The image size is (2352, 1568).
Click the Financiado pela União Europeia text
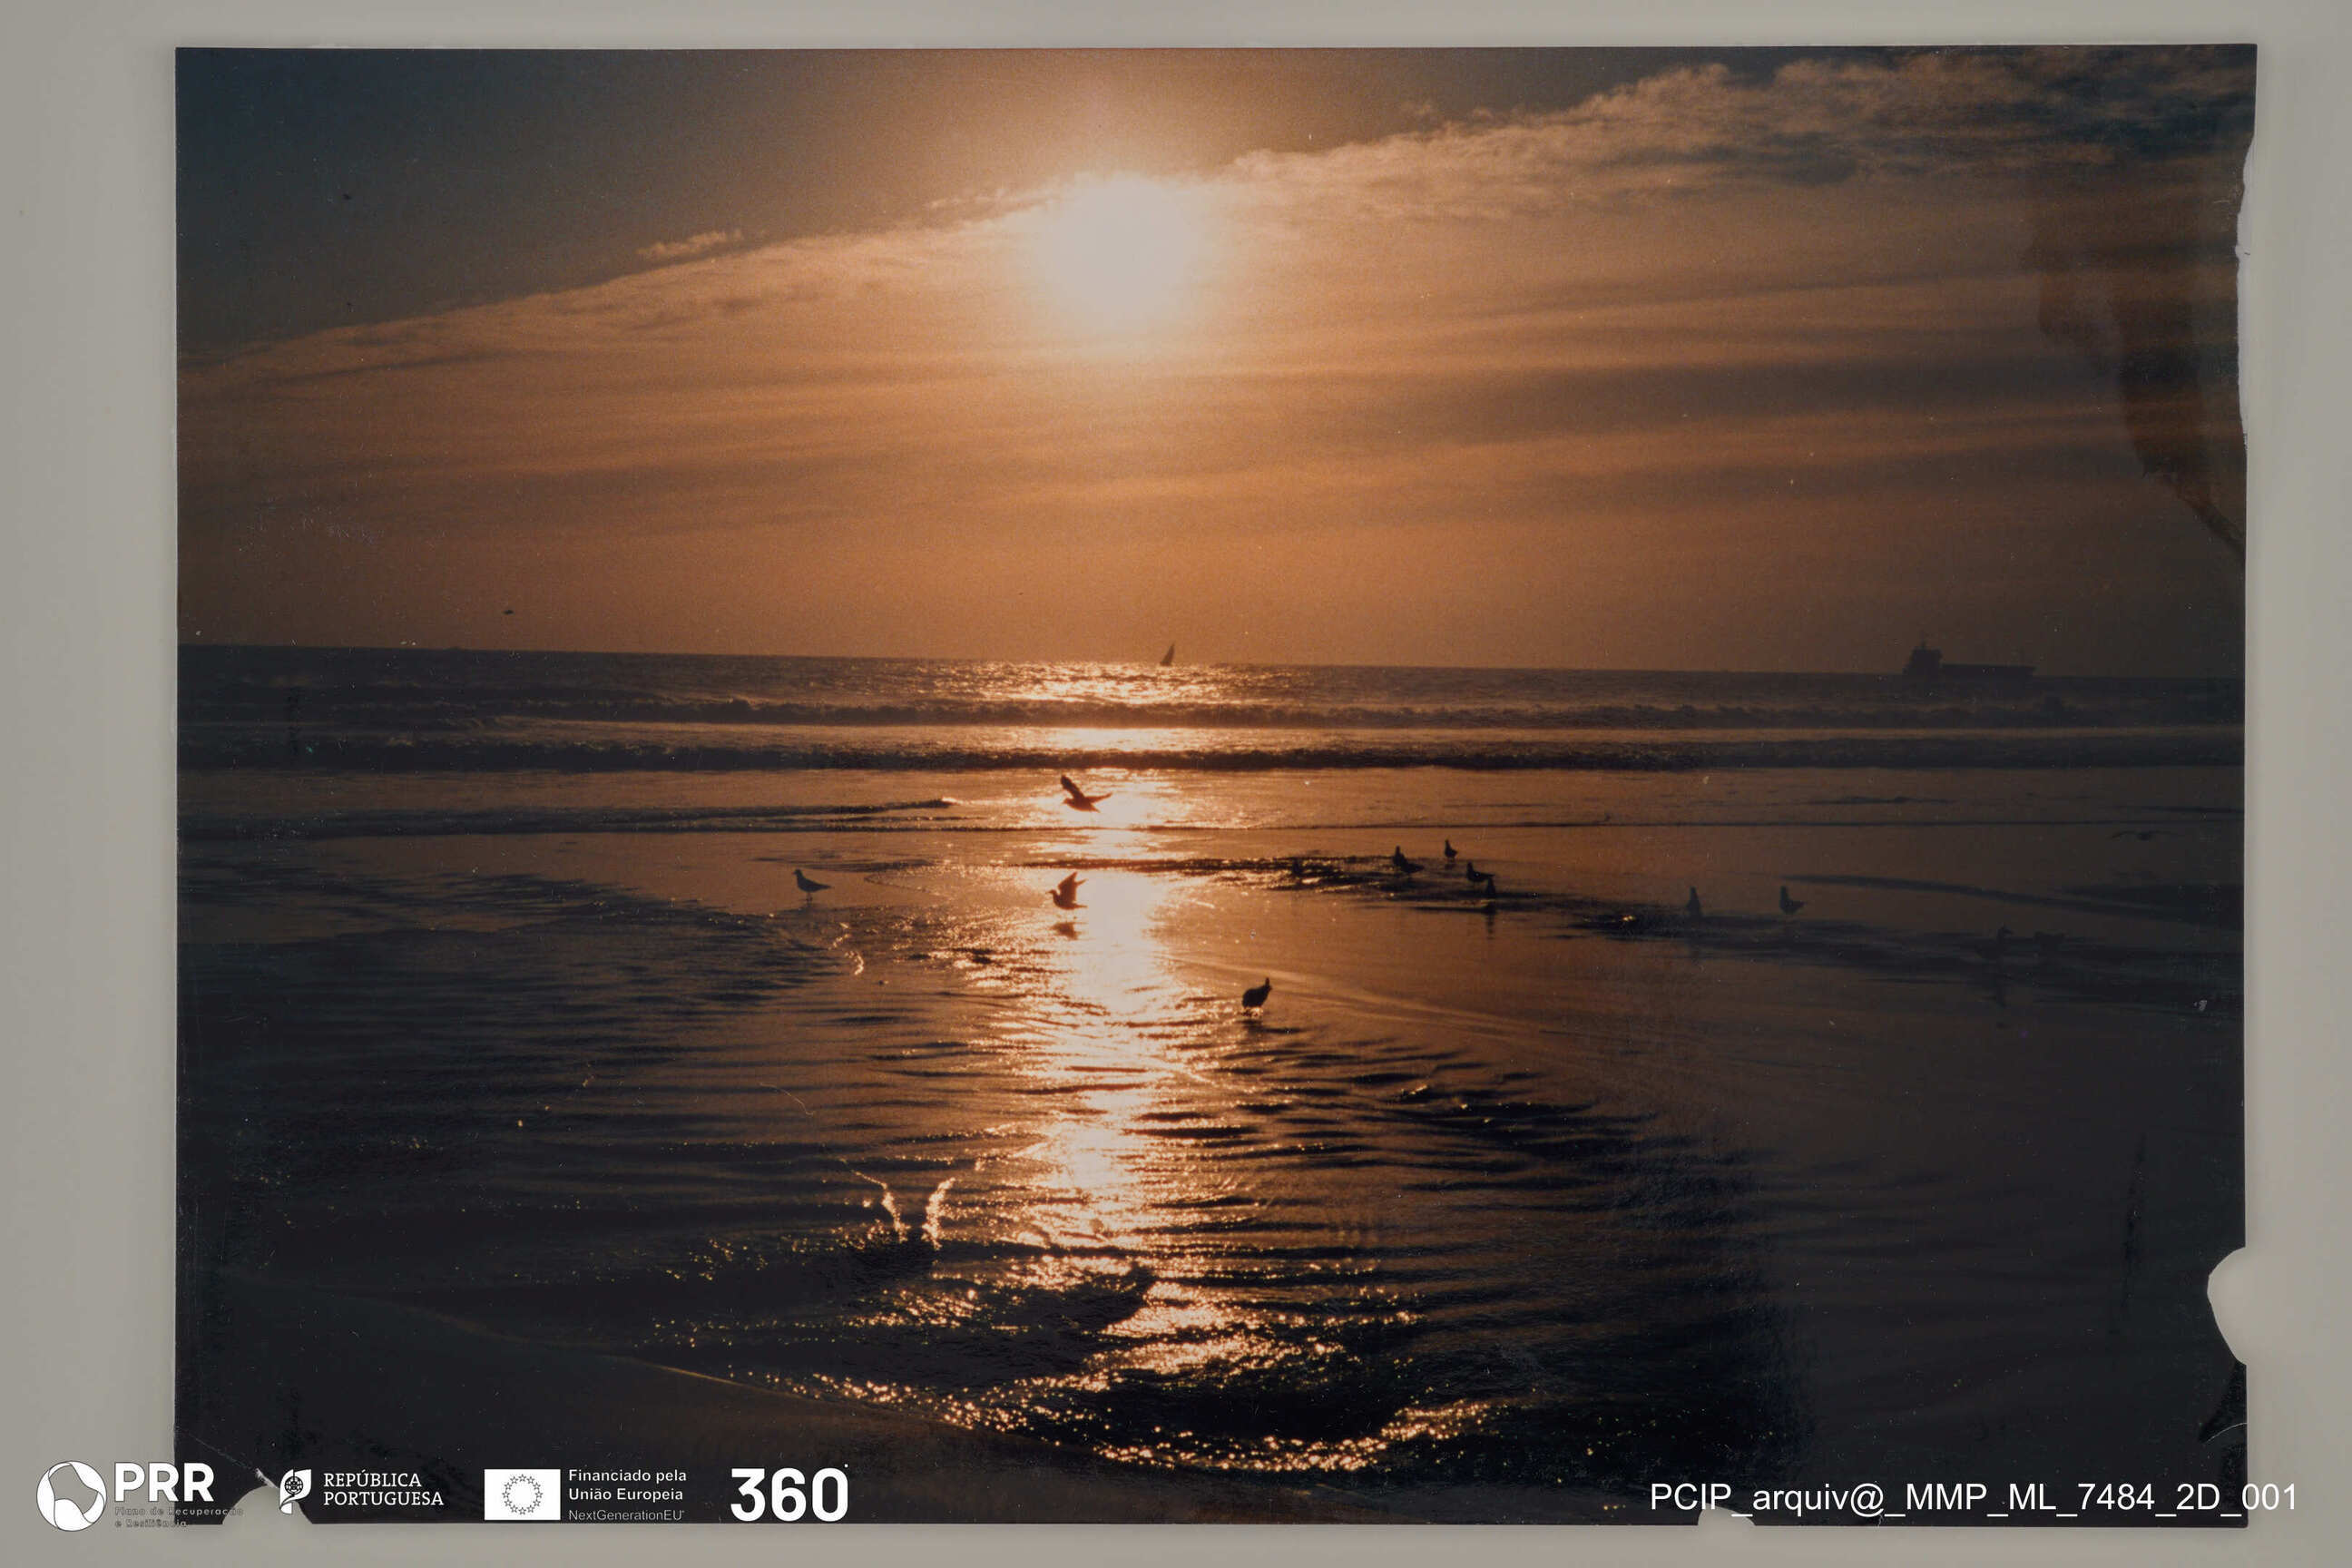point(627,1485)
